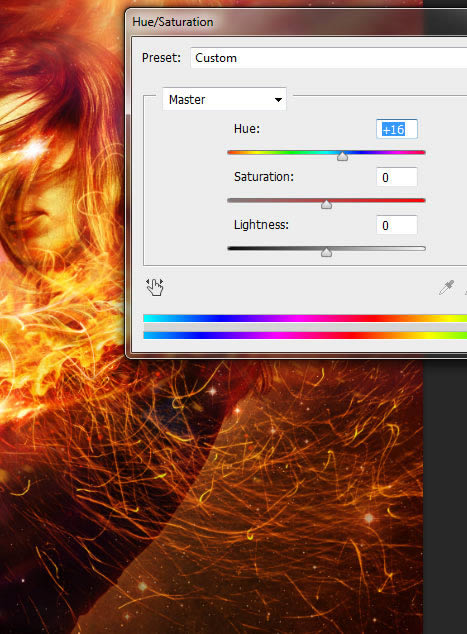The image size is (467, 634).
Task: Click the Saturation: label
Action: tap(264, 177)
